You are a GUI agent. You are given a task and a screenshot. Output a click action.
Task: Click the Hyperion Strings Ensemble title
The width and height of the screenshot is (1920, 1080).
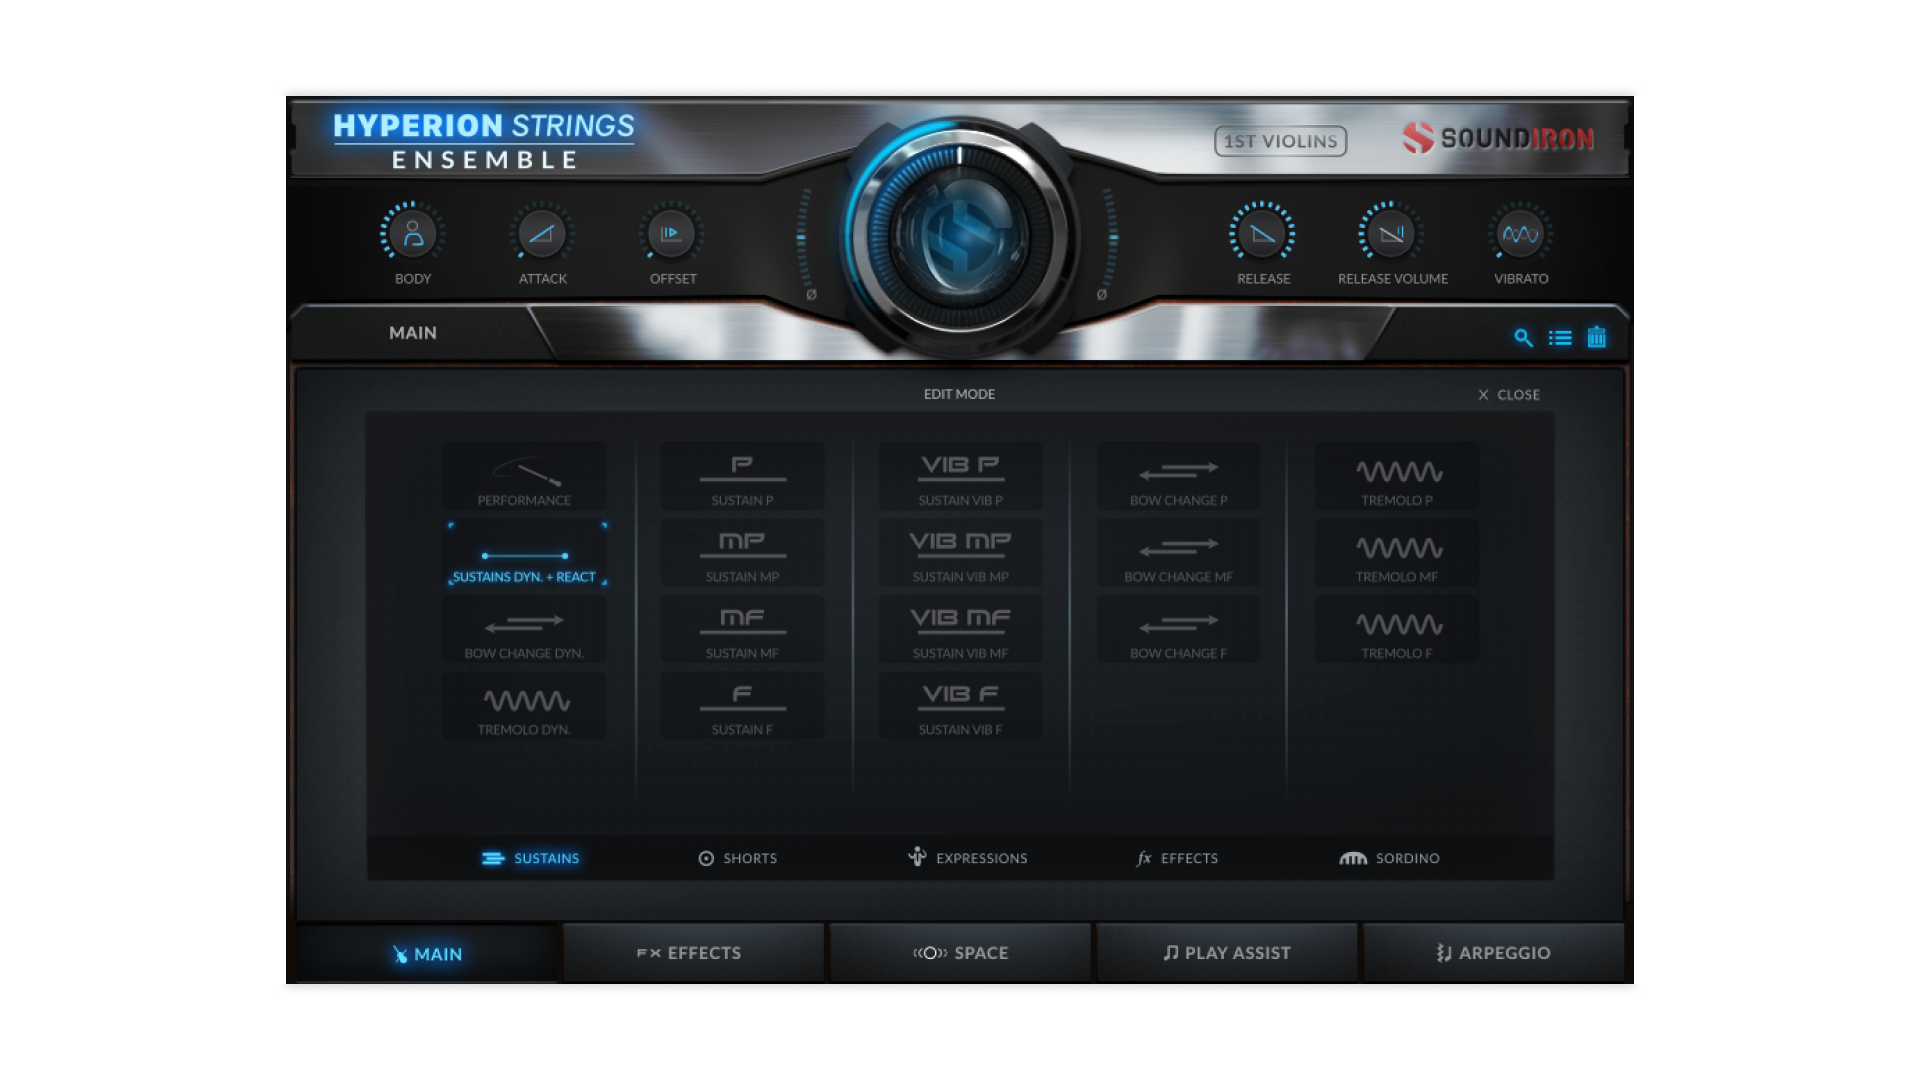point(484,140)
